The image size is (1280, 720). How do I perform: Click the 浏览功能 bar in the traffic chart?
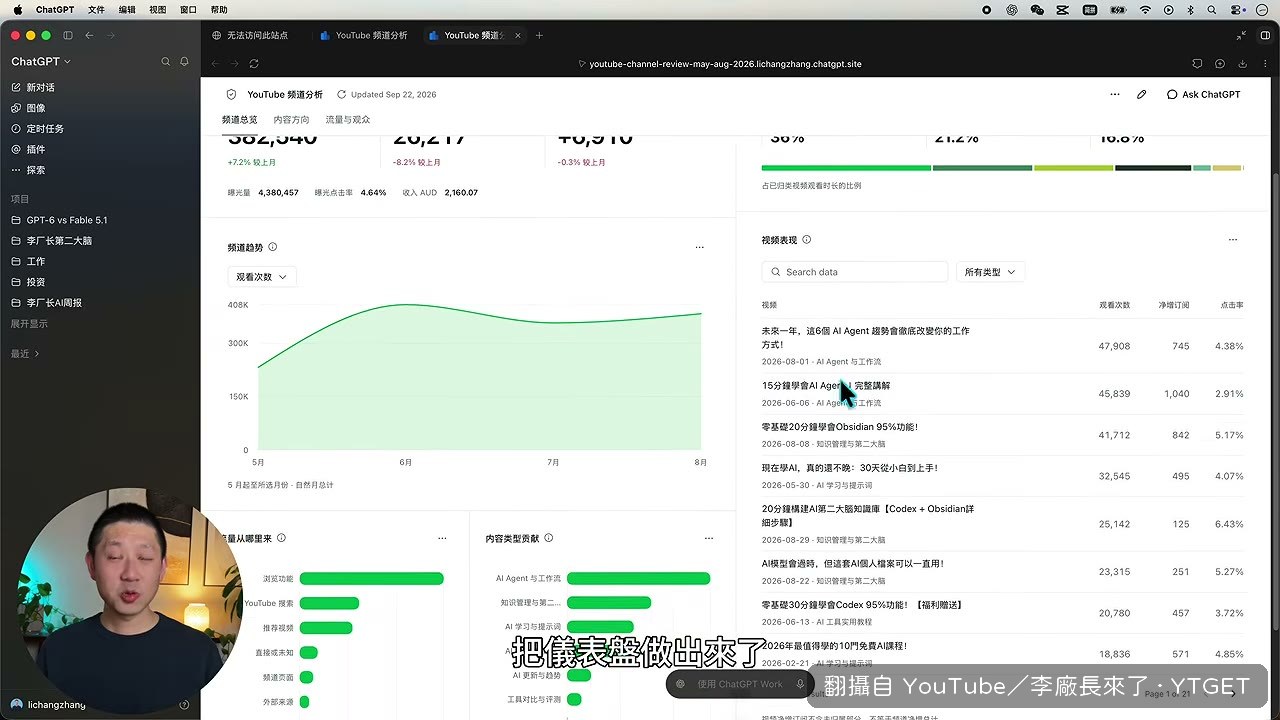tap(372, 579)
